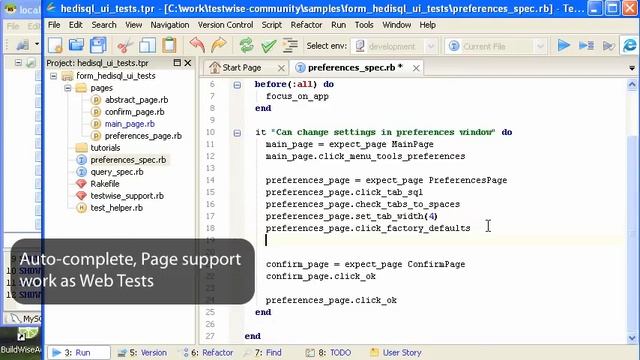Click the New File toolbar icon
640x360 pixels.
pyautogui.click(x=55, y=45)
